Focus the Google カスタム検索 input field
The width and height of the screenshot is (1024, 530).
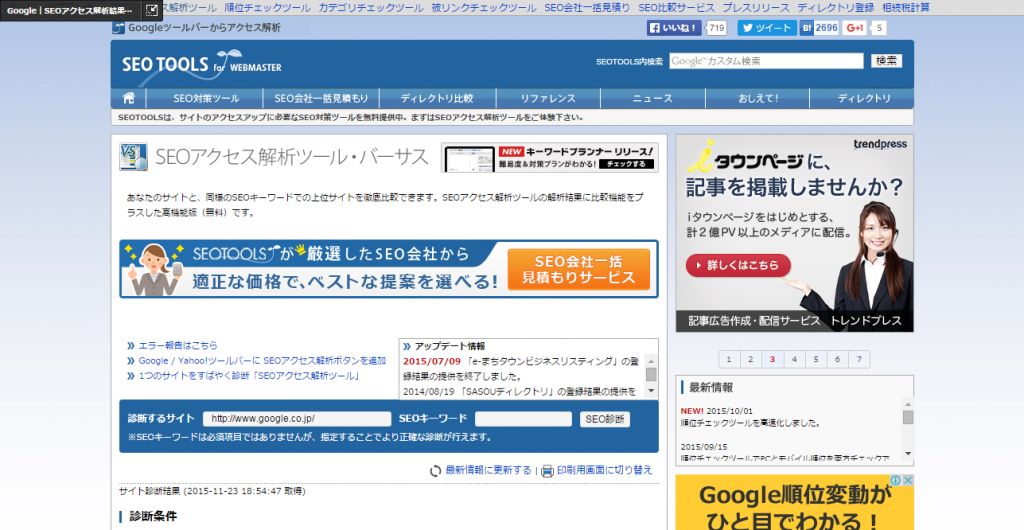766,61
